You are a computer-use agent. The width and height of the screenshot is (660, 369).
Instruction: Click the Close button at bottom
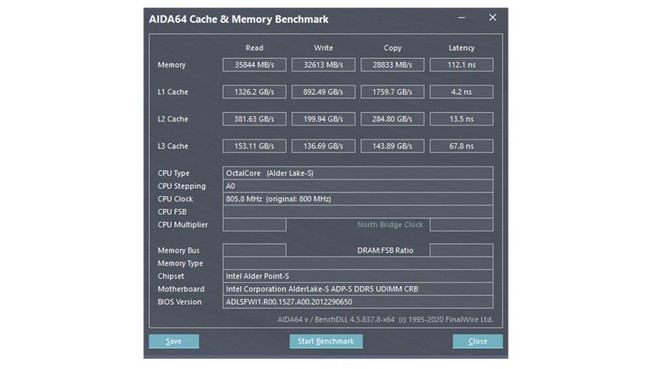click(x=478, y=341)
